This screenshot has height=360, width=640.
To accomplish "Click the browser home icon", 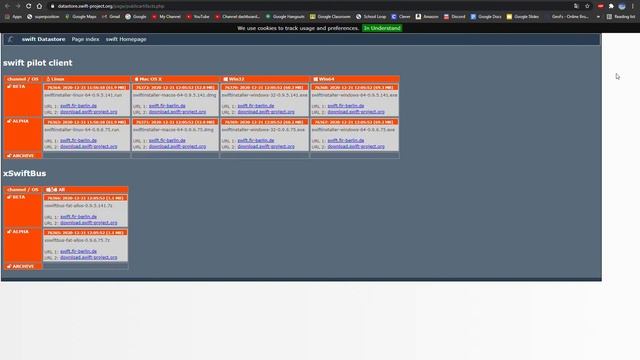I will point(39,6).
